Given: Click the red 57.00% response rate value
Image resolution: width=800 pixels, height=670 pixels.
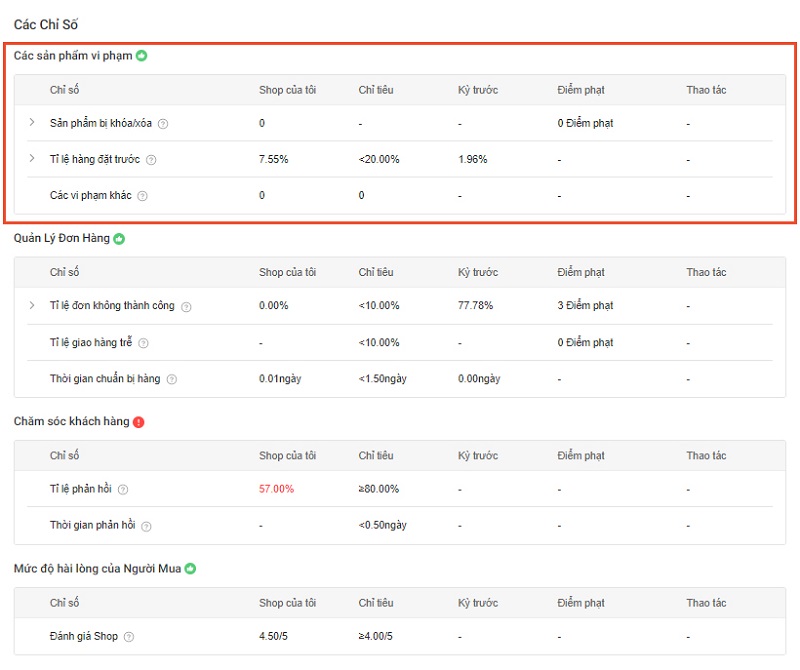Looking at the screenshot, I should pyautogui.click(x=276, y=489).
